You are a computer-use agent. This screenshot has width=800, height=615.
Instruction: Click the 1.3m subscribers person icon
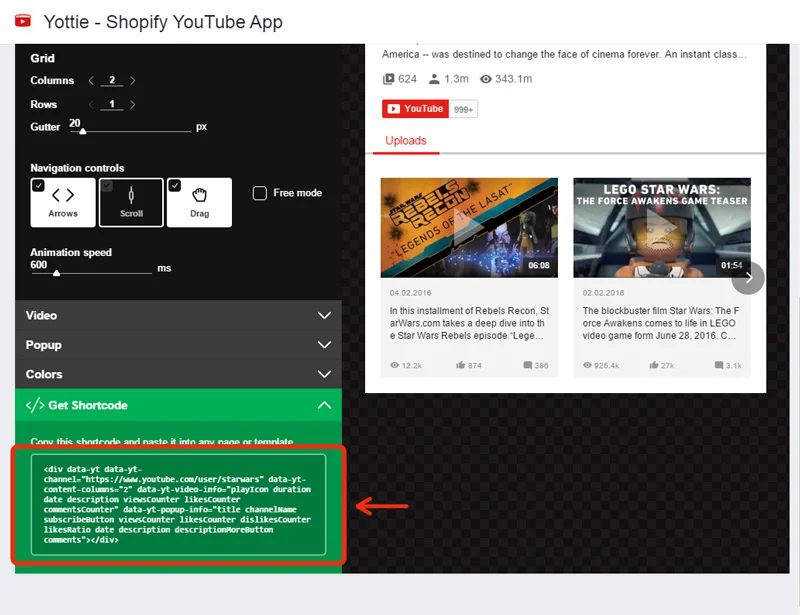(434, 79)
